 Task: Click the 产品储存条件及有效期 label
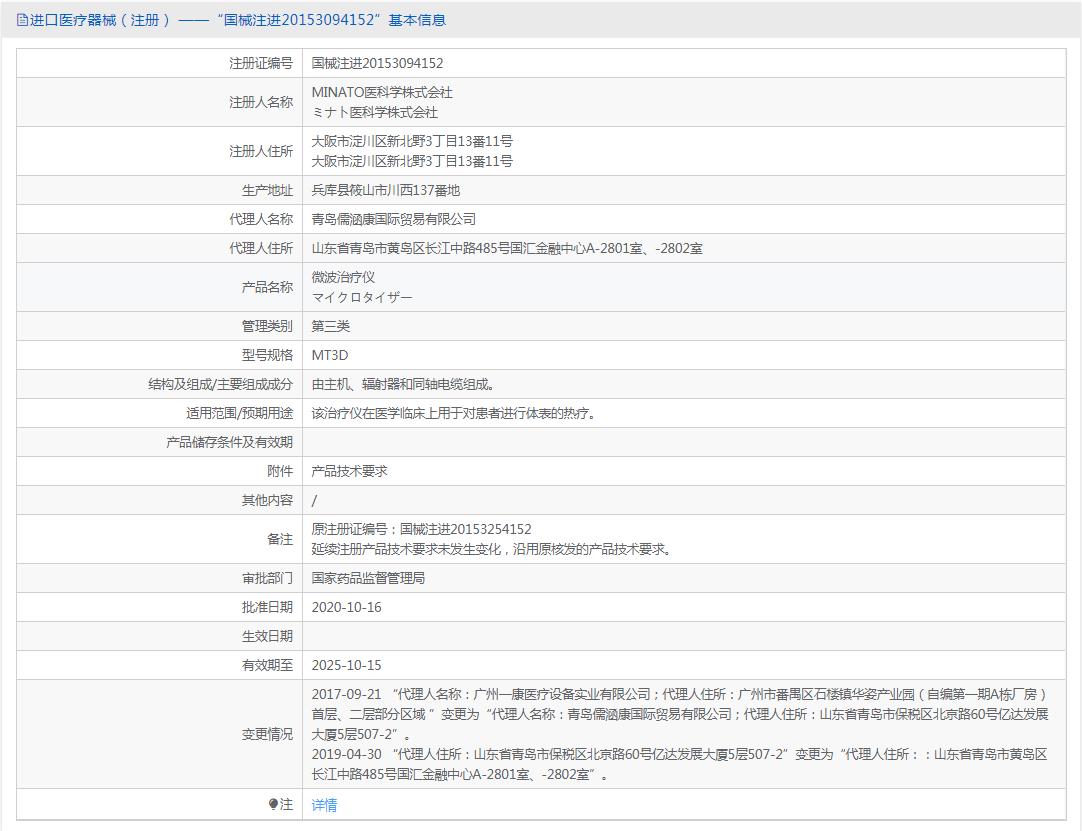pos(229,442)
